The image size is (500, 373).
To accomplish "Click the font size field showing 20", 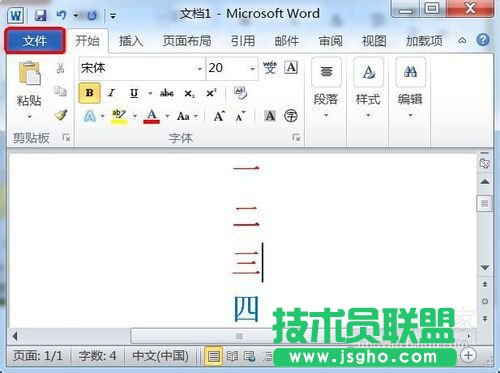I will (227, 68).
